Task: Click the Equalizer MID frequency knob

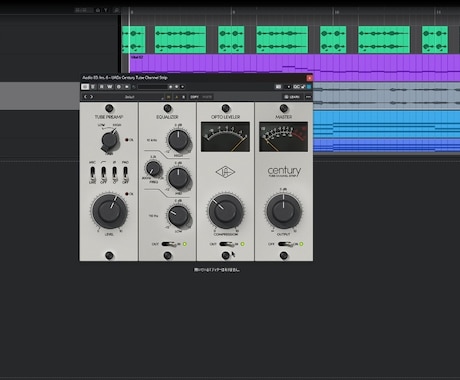Action: pos(153,168)
